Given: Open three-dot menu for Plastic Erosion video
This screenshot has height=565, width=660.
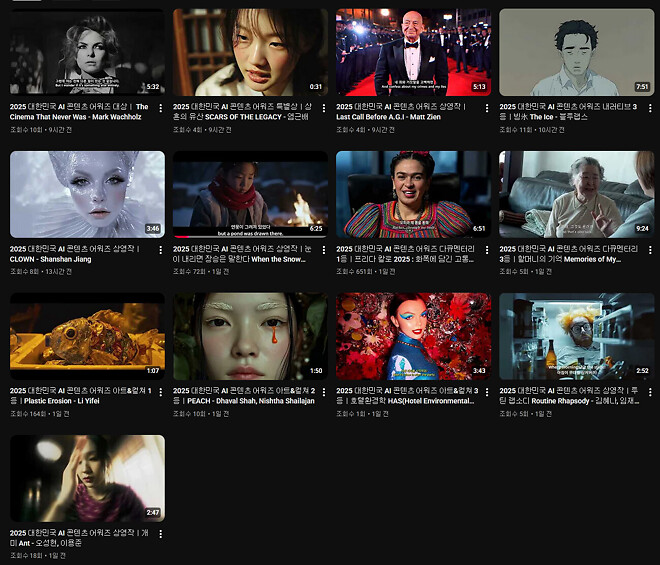Looking at the screenshot, I should pos(160,392).
